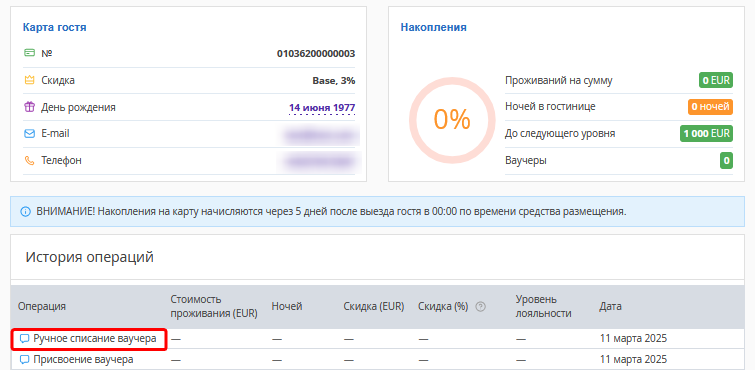Click the 1 000 EUR next level badge
Viewport: 755px width, 370px height.
tap(706, 133)
